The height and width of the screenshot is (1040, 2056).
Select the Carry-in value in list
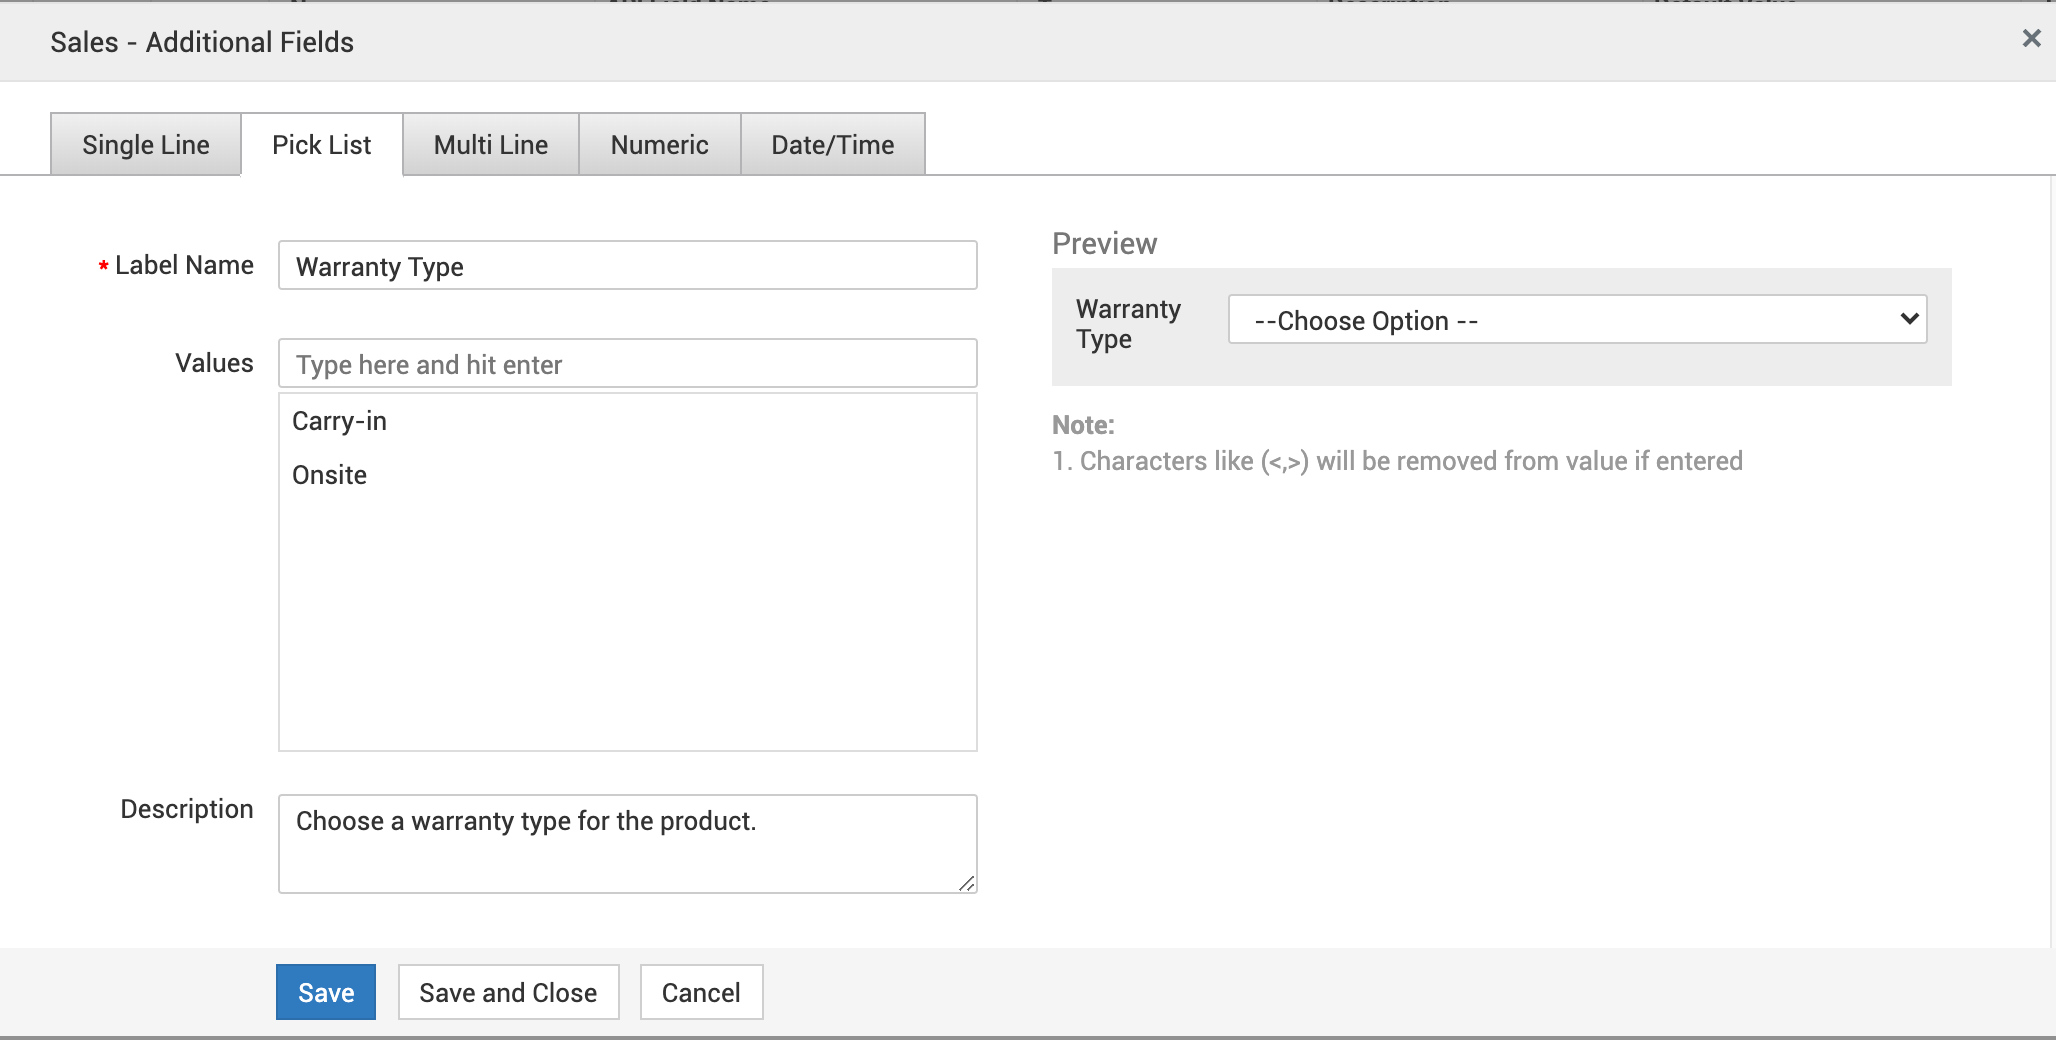pos(340,421)
